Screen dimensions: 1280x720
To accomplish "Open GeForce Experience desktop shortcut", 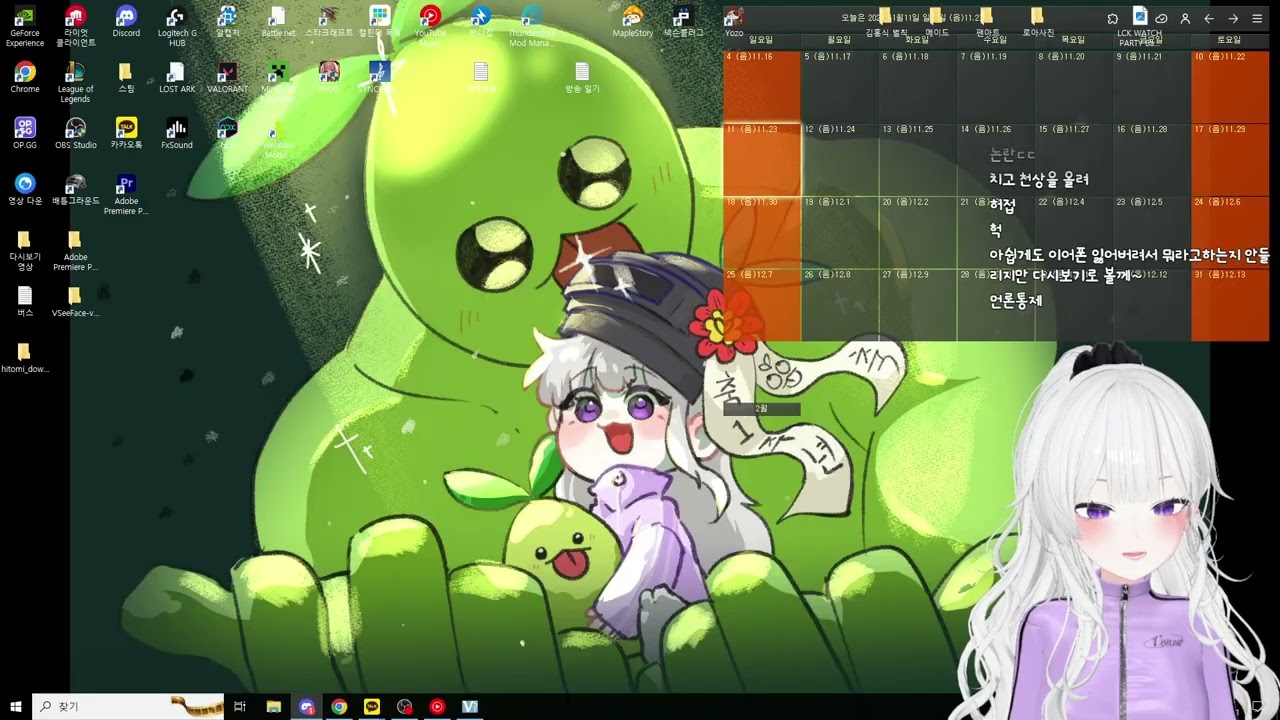I will coord(25,26).
